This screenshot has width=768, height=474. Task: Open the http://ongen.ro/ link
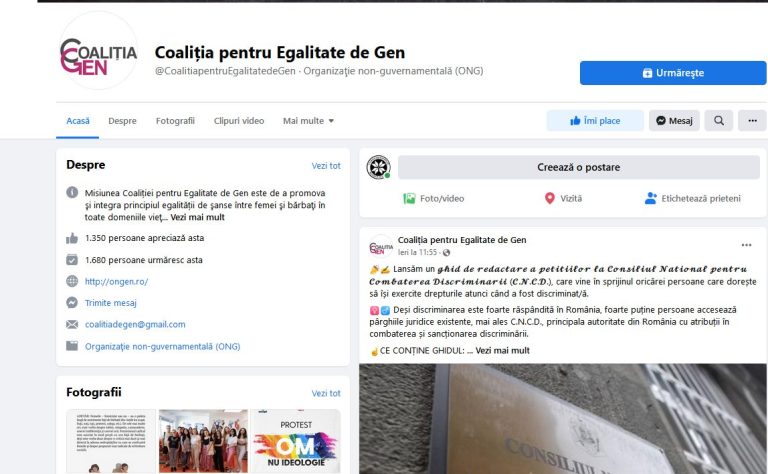[117, 282]
